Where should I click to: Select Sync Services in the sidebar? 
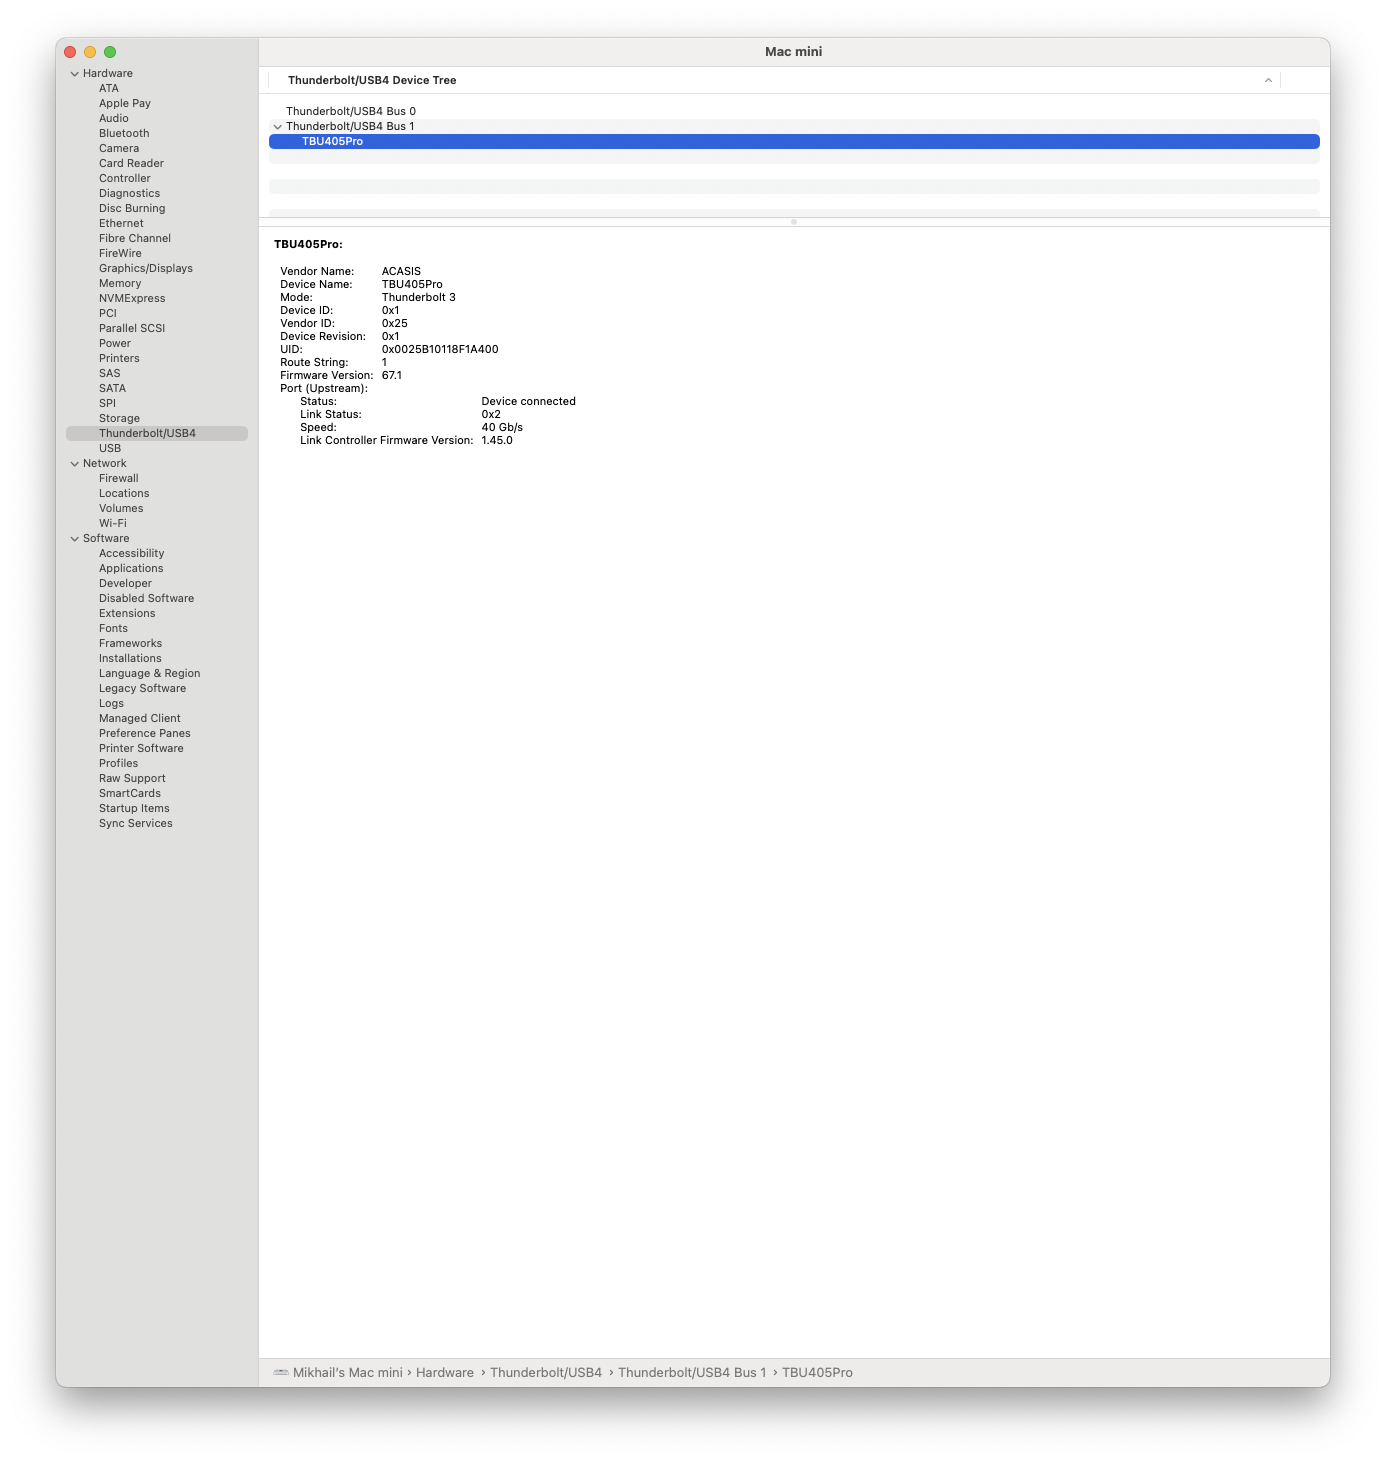(135, 824)
